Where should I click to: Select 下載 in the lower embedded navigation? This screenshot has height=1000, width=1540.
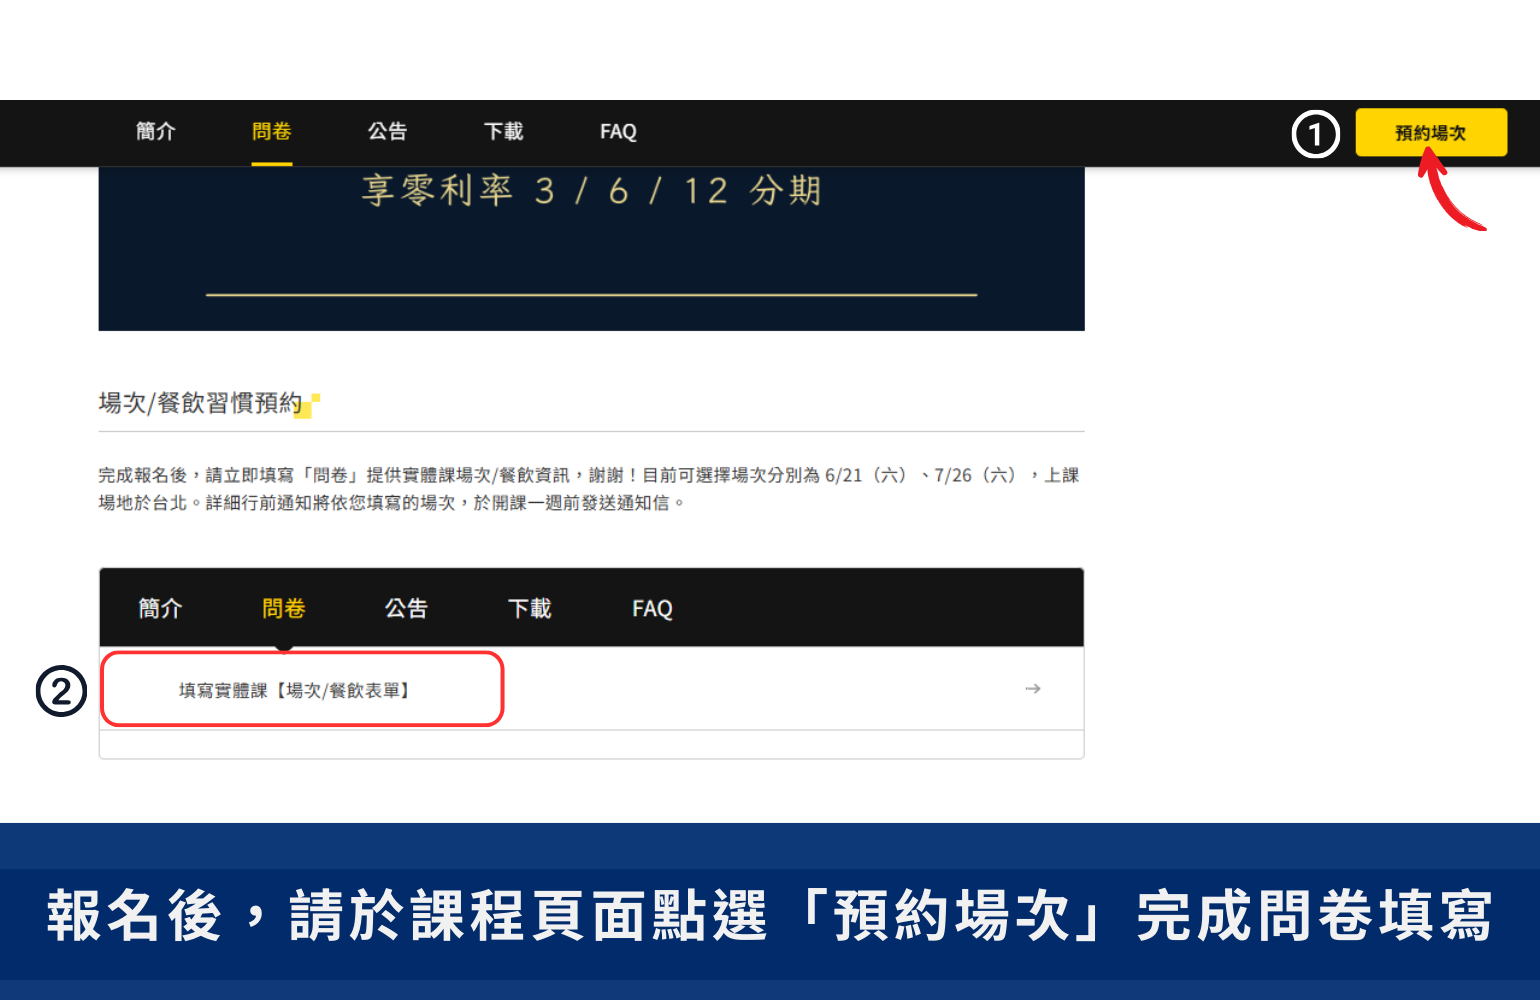(x=530, y=608)
